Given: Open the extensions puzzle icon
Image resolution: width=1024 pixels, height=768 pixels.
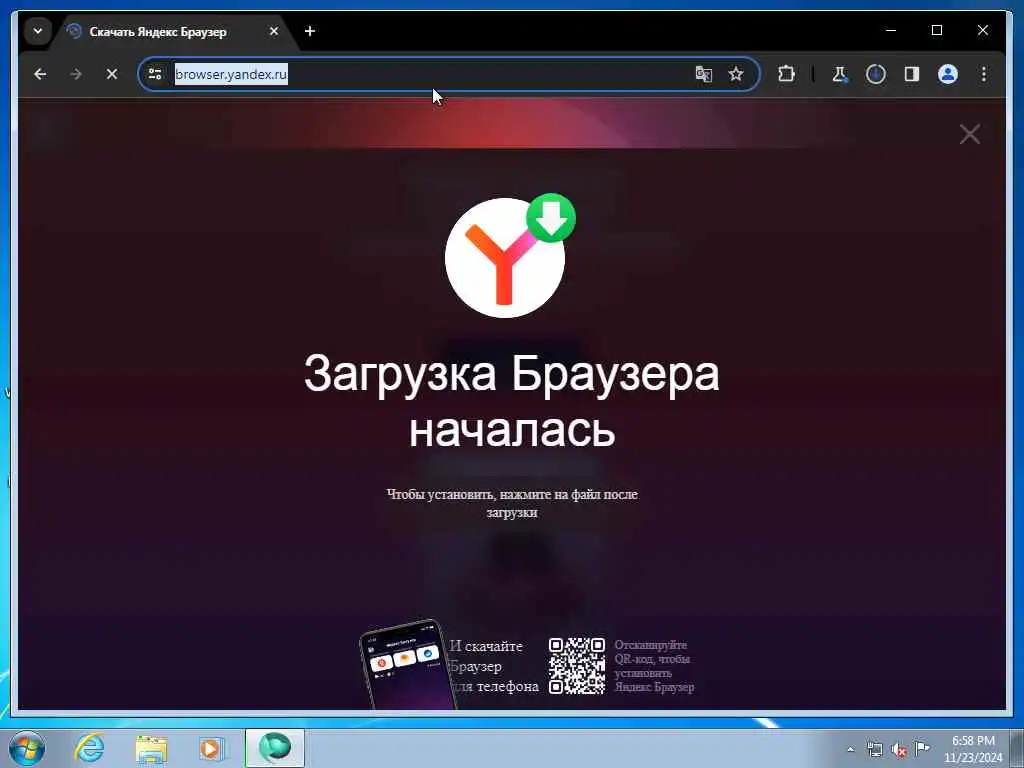Looking at the screenshot, I should point(786,74).
